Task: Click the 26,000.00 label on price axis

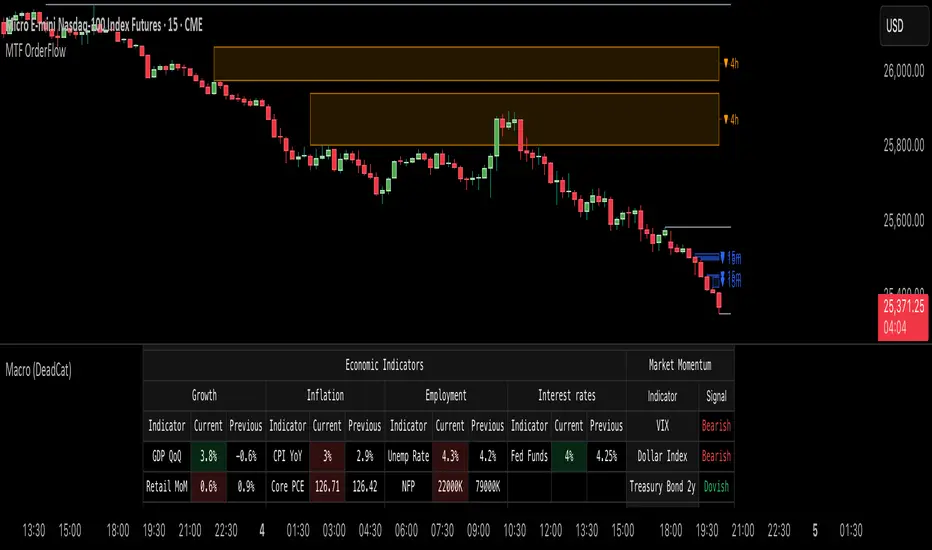Action: tap(896, 71)
